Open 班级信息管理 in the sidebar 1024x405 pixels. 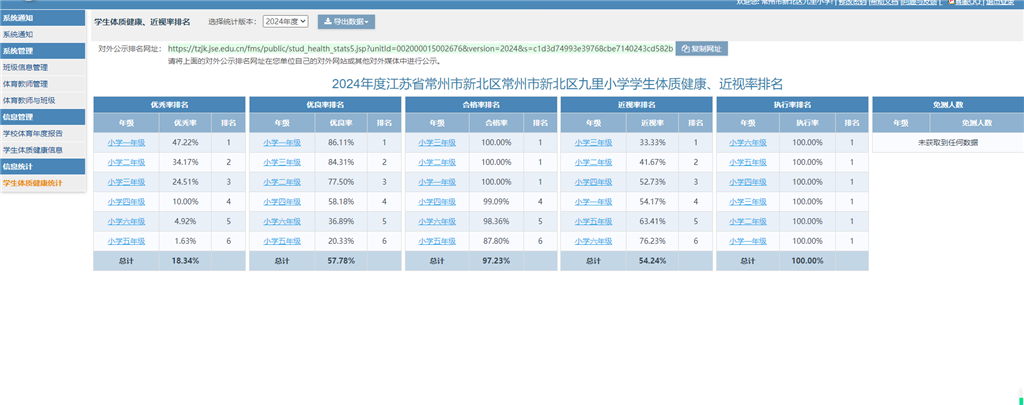(25, 67)
